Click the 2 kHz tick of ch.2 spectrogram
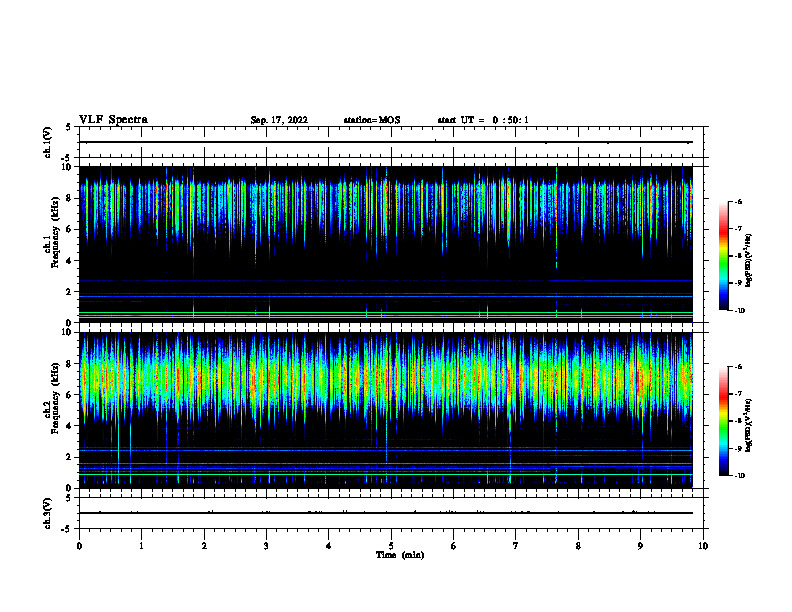The width and height of the screenshot is (792, 612). [x=69, y=457]
